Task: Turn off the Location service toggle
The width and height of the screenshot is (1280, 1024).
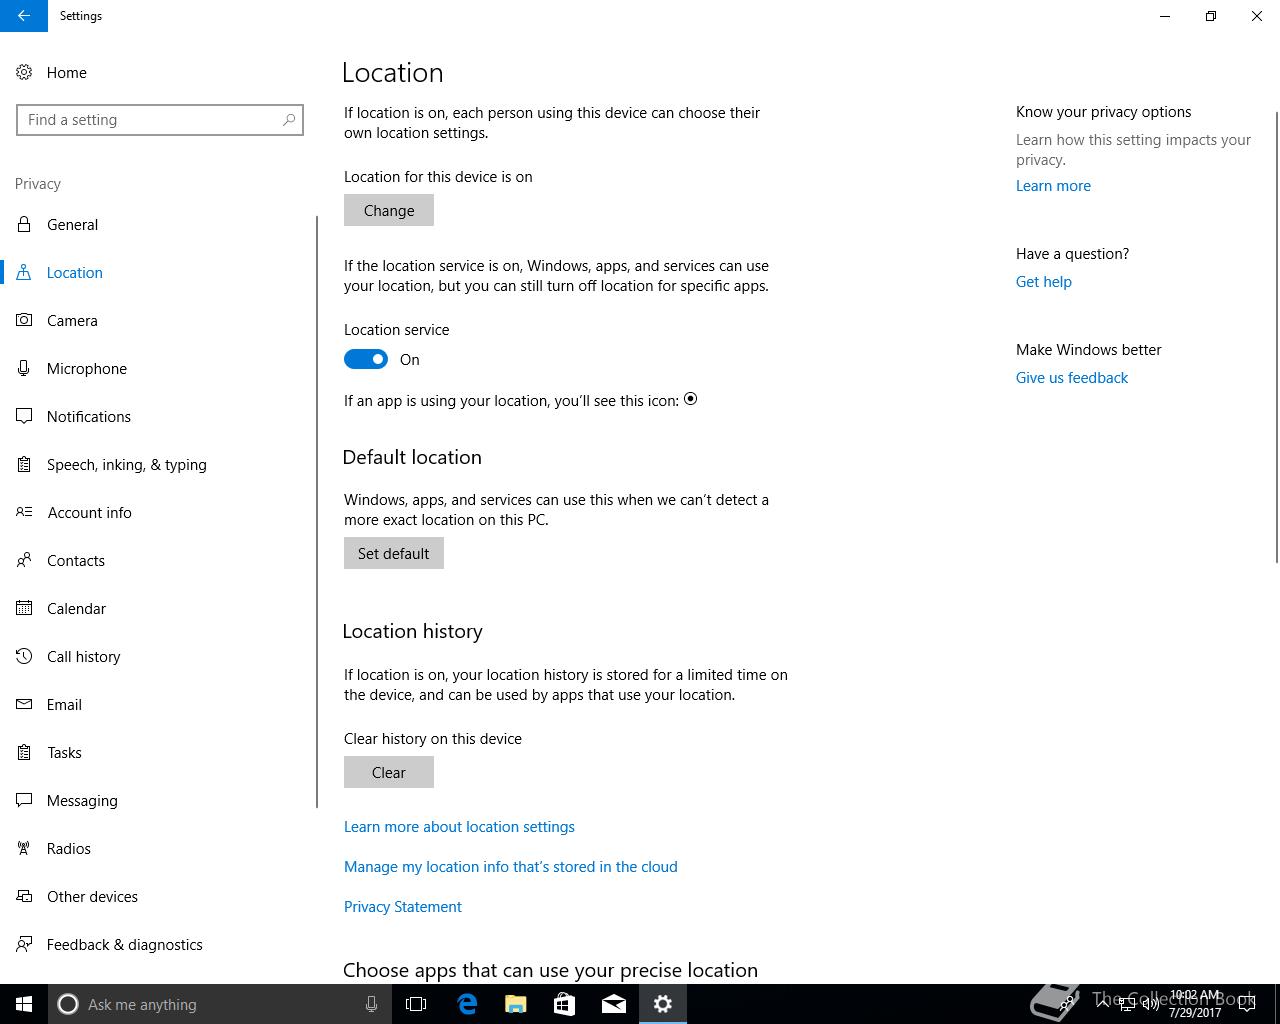Action: tap(366, 360)
